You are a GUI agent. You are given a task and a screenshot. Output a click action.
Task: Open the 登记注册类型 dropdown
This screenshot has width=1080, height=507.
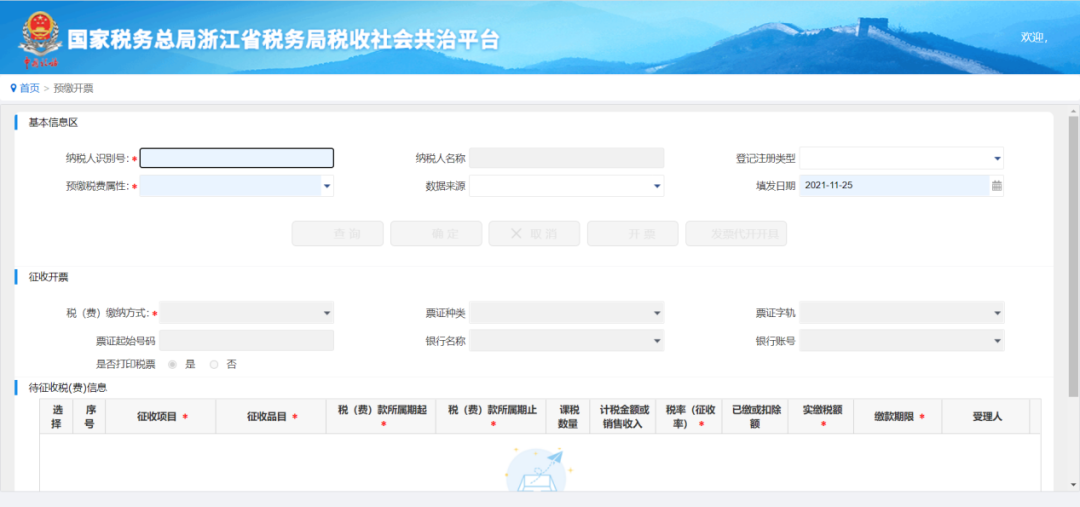point(901,158)
